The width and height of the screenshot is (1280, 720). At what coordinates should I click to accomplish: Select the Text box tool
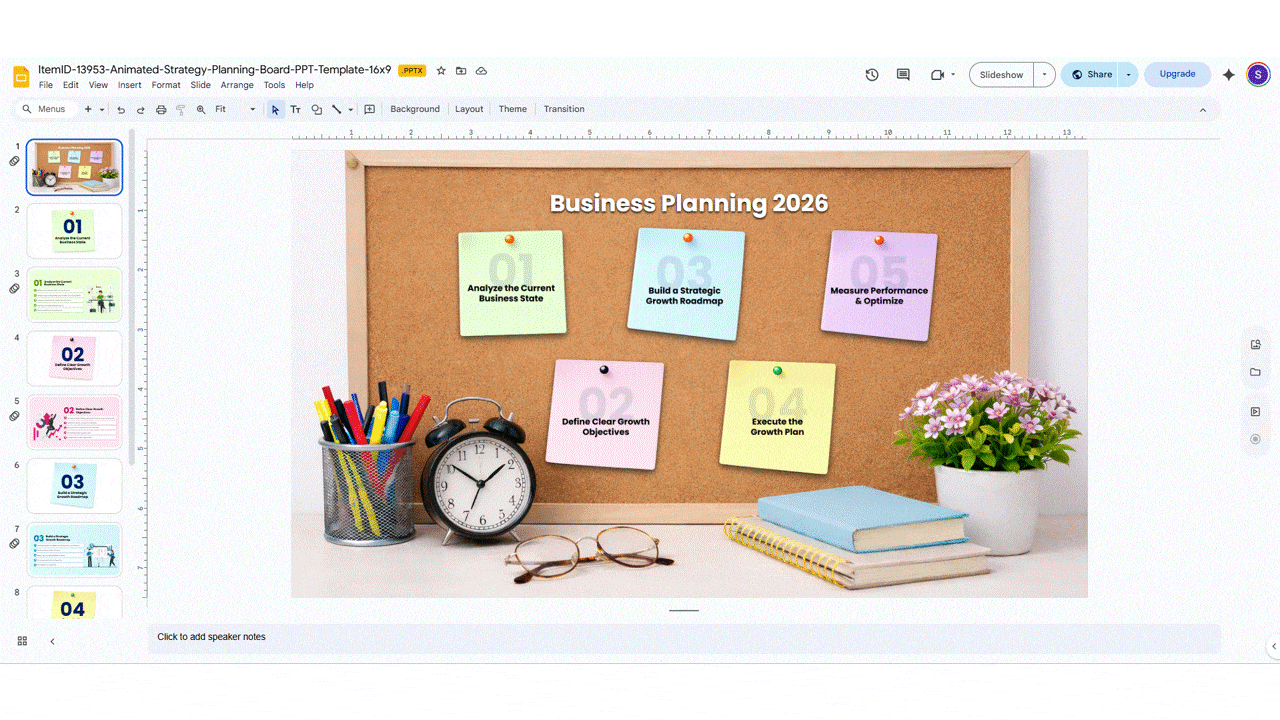295,109
